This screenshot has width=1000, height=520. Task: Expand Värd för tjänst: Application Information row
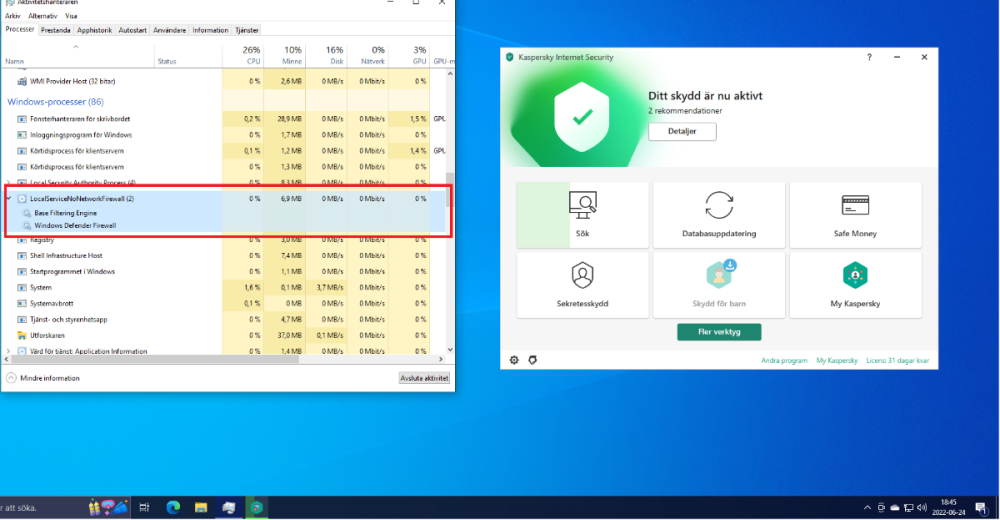tap(8, 351)
